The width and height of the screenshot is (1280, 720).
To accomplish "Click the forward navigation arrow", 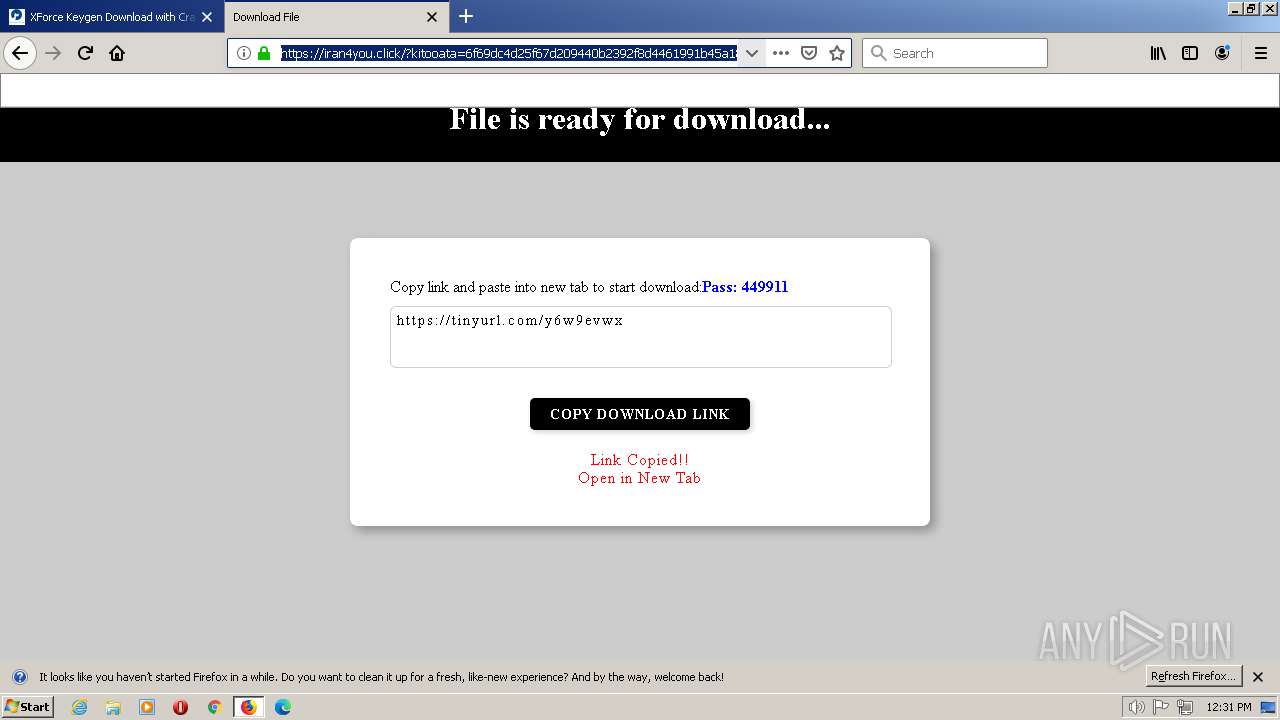I will coord(53,53).
